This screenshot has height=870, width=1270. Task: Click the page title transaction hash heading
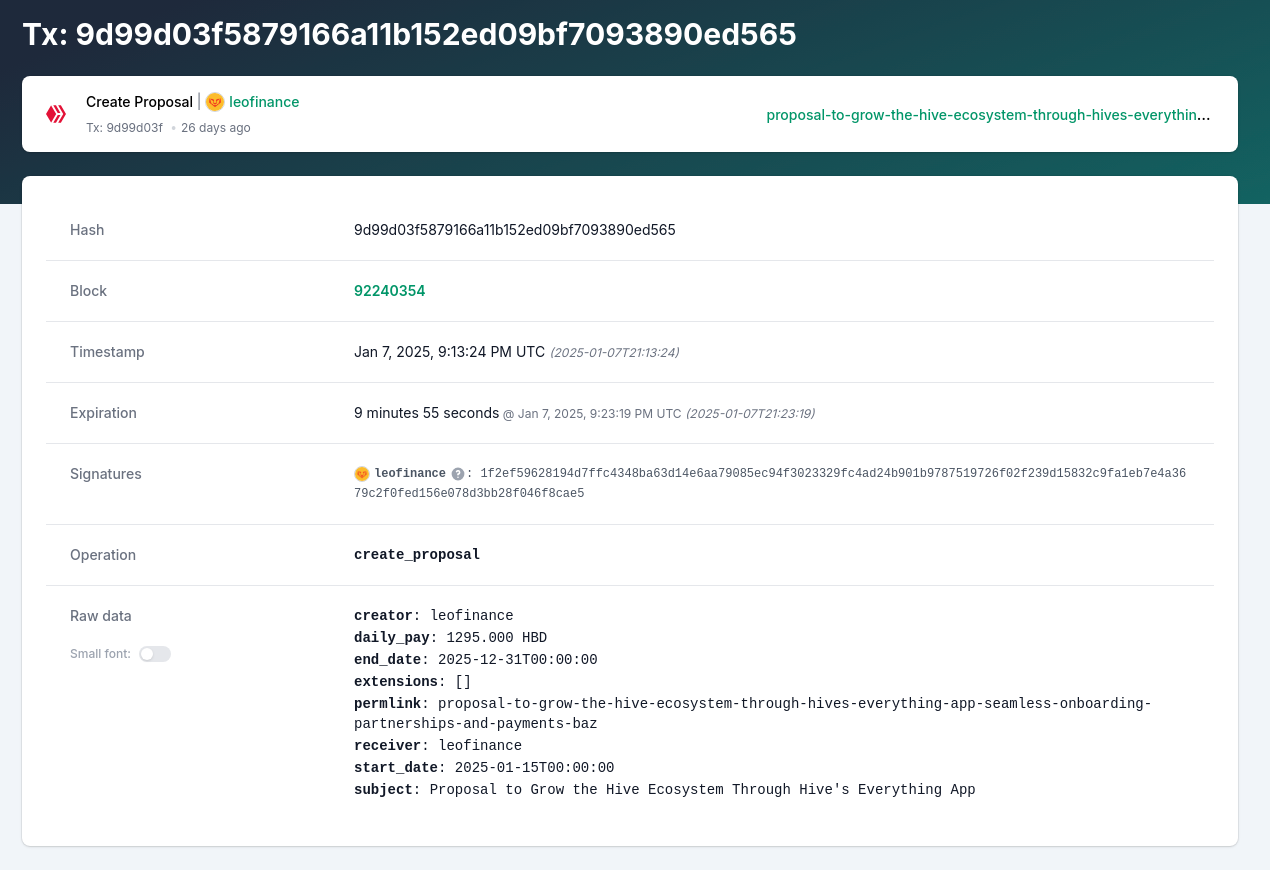pos(409,35)
